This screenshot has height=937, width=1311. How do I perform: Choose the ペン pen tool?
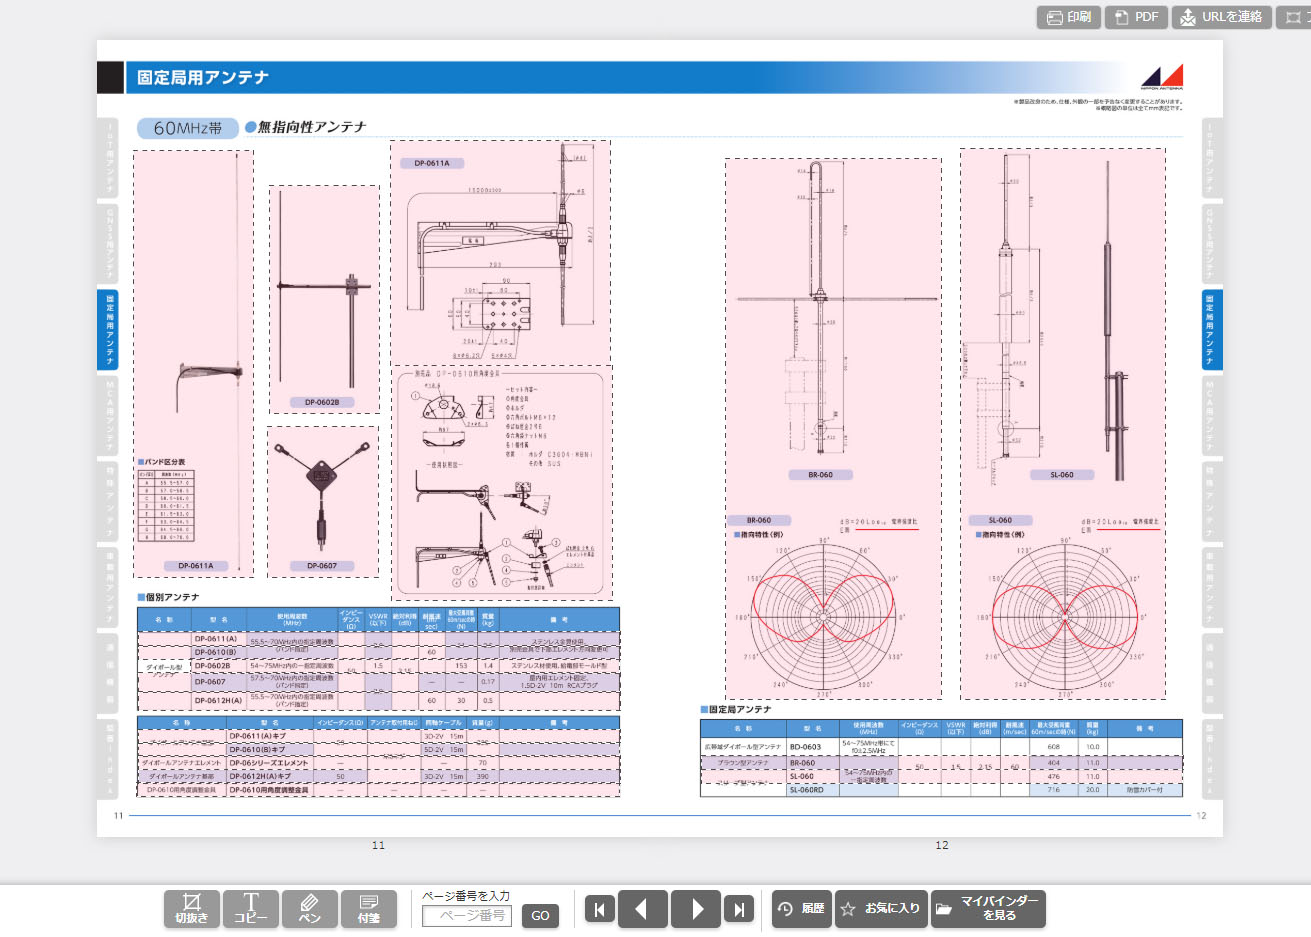309,909
